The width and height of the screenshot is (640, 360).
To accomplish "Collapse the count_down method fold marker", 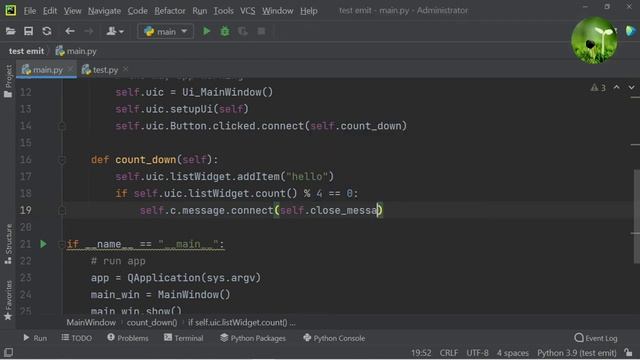I will pyautogui.click(x=62, y=160).
